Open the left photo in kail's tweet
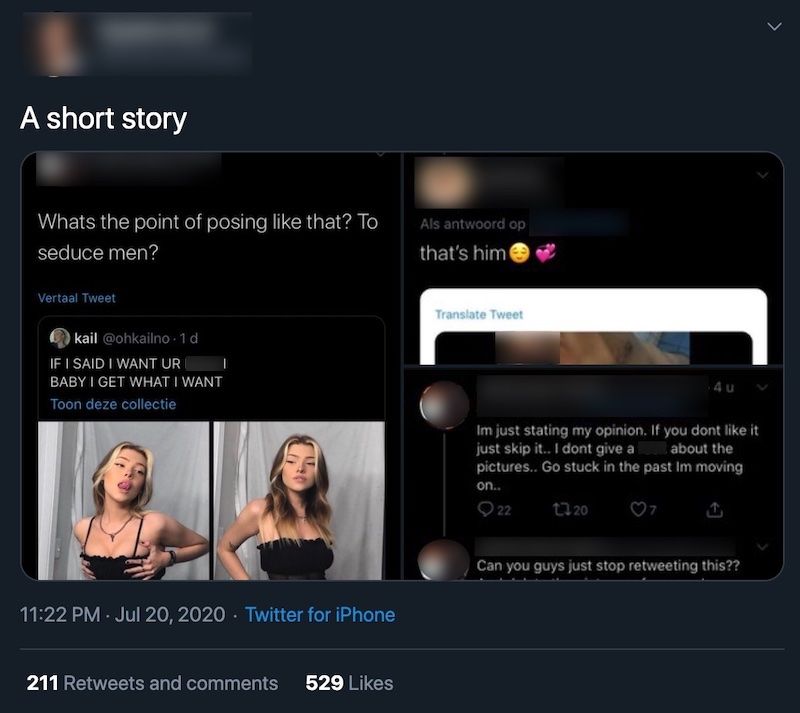The height and width of the screenshot is (713, 800). coord(124,500)
